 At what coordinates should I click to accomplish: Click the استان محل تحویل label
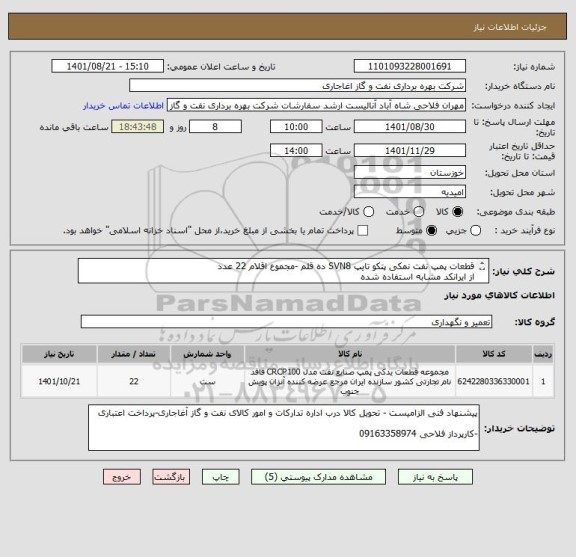tap(520, 173)
